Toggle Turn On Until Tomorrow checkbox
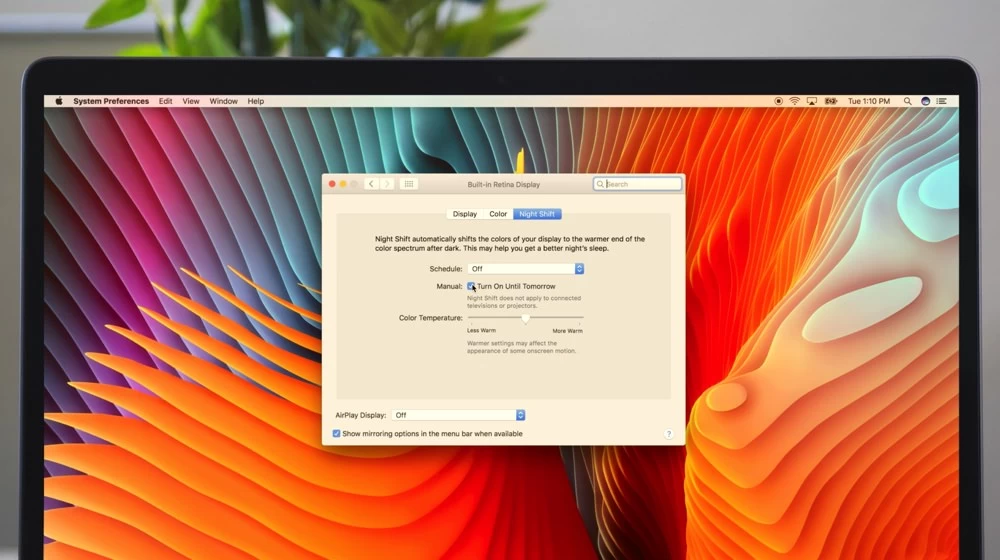 click(x=471, y=286)
